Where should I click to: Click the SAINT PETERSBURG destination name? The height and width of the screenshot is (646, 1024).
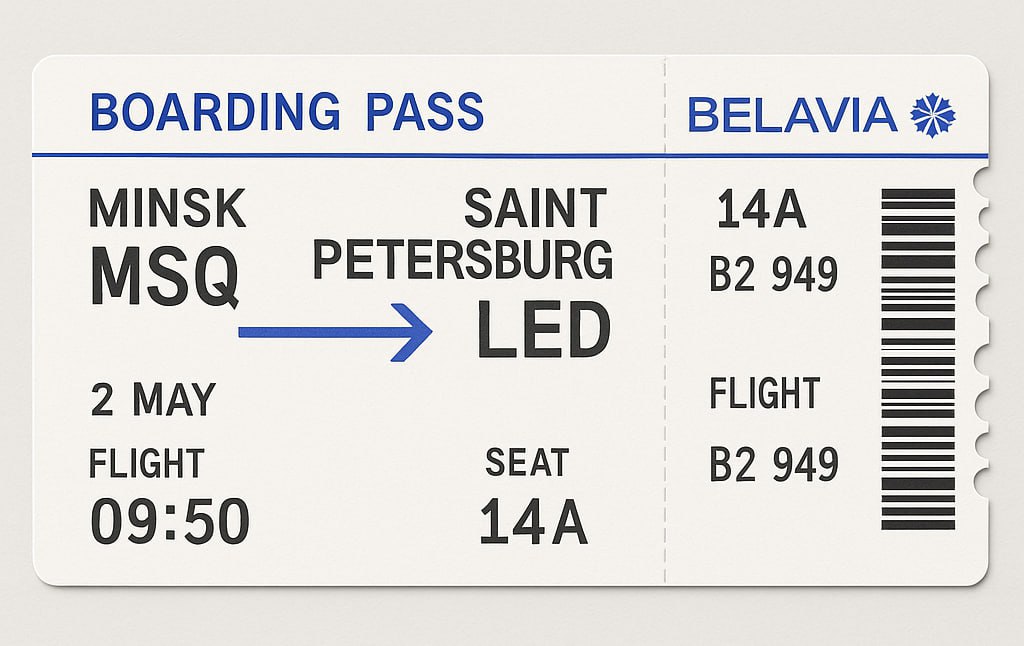point(463,234)
